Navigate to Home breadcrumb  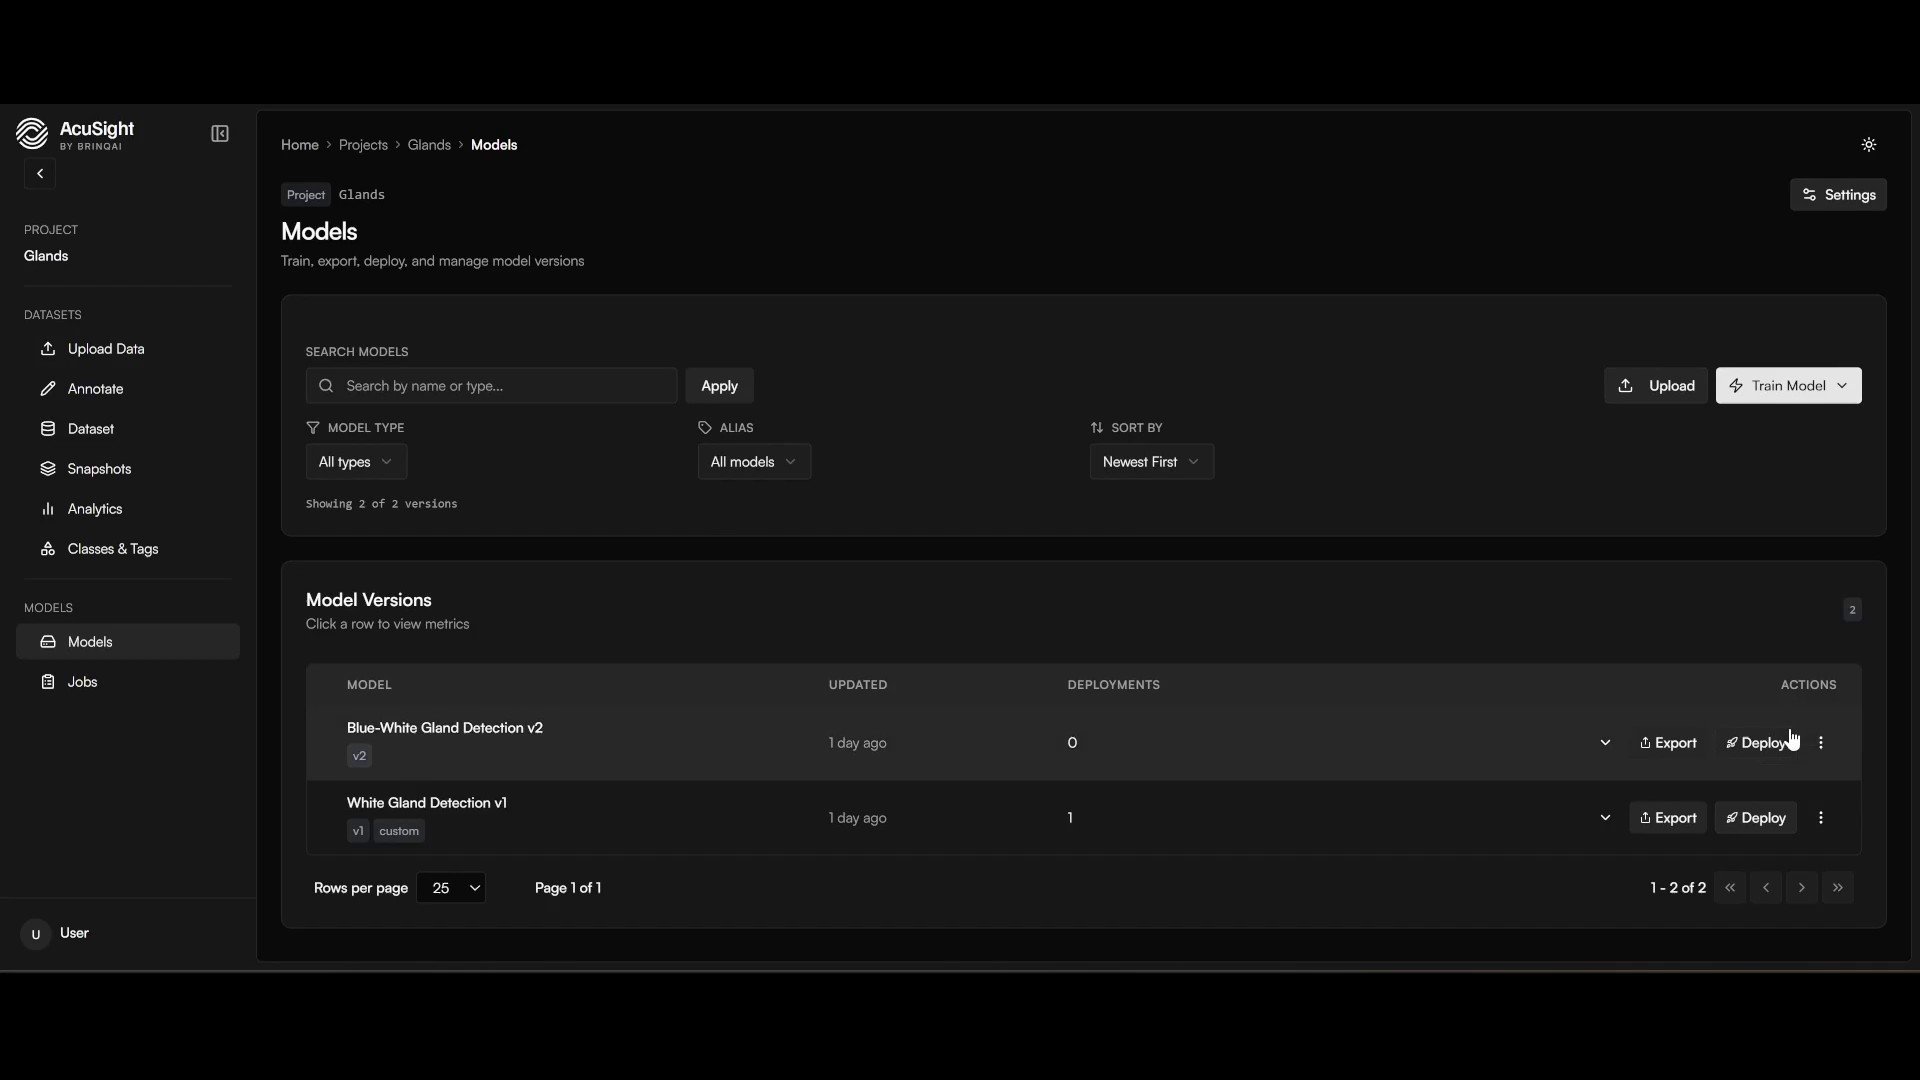[x=299, y=145]
